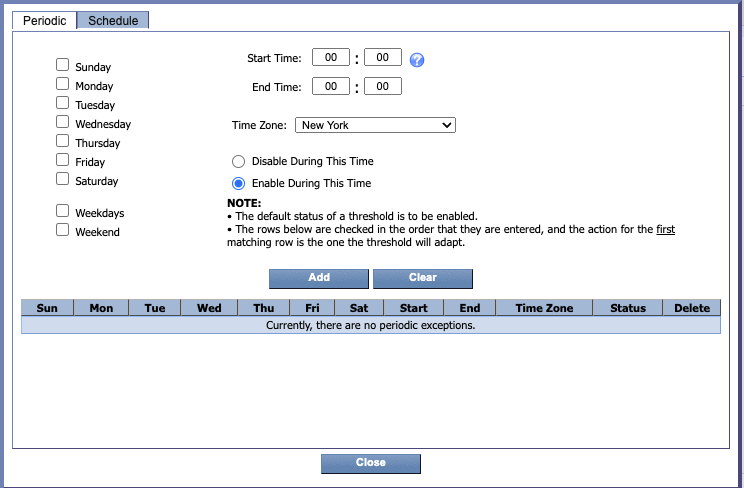
Task: Click the Mon column header
Action: coord(101,308)
